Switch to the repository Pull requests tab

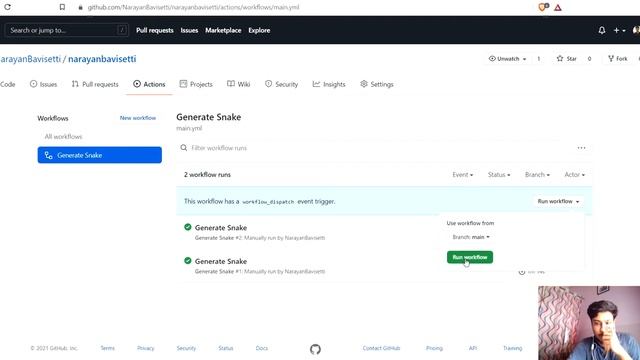[x=95, y=84]
